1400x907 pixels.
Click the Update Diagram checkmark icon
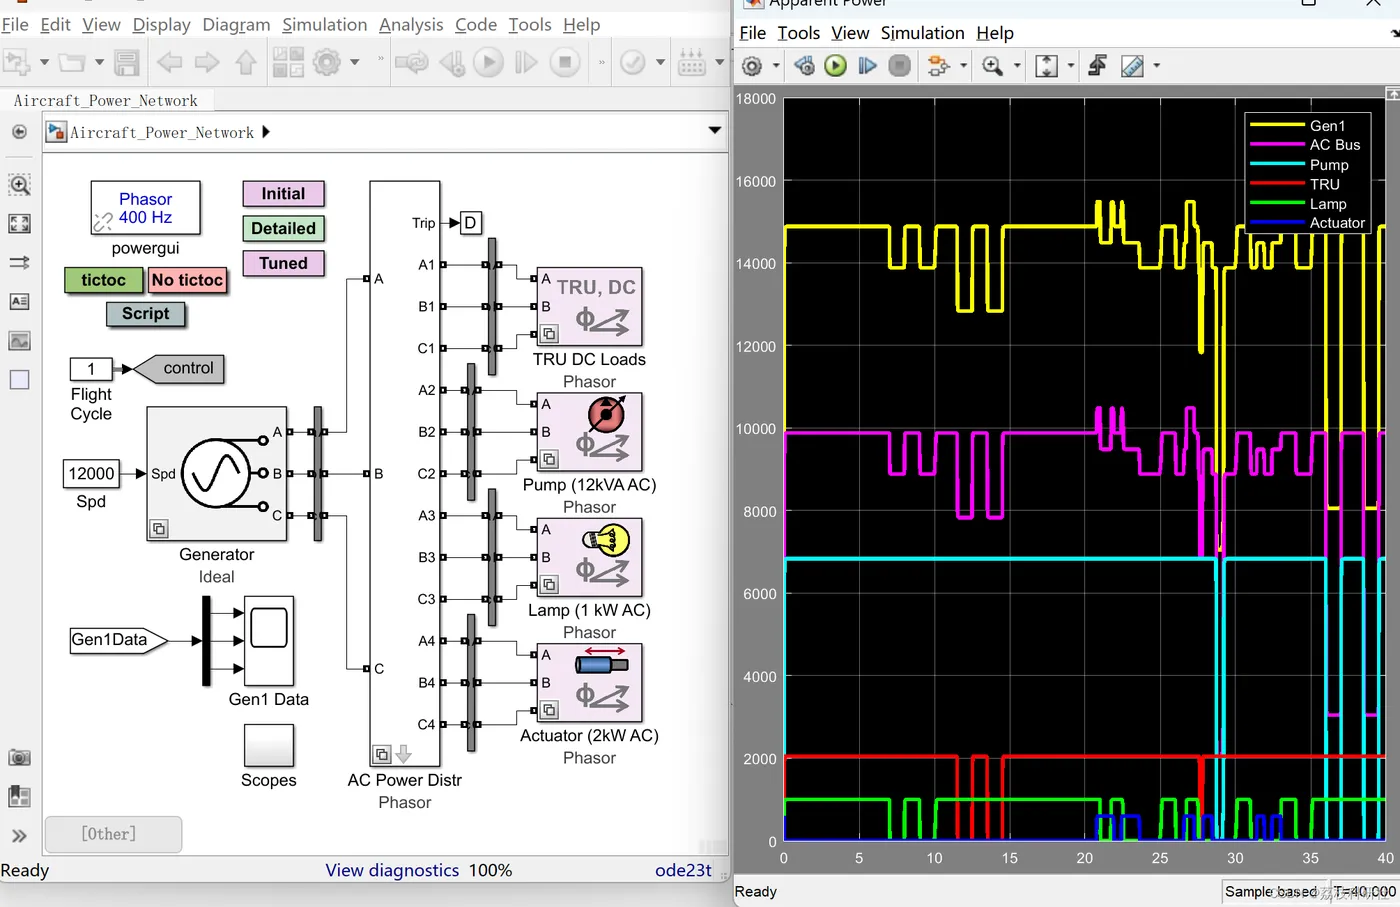coord(633,63)
